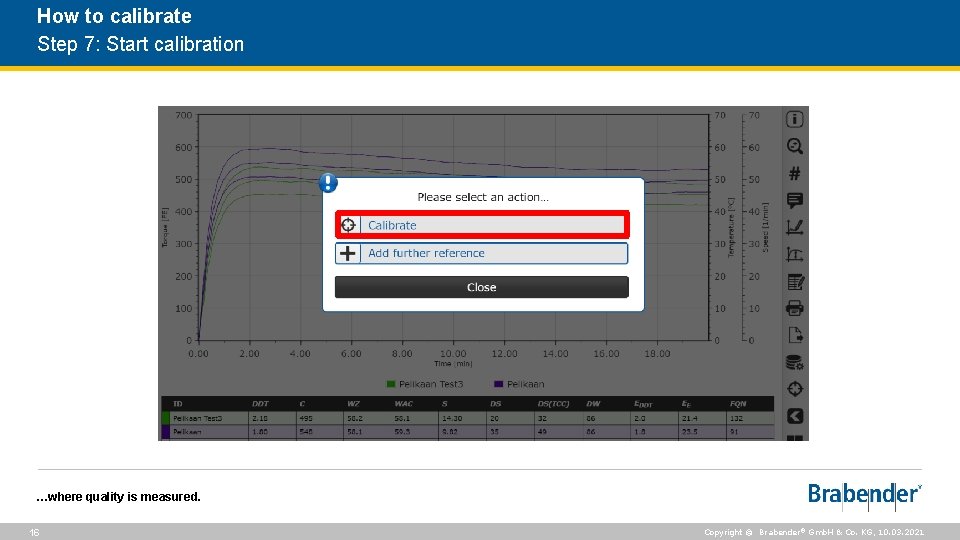Image resolution: width=960 pixels, height=540 pixels.
Task: Click purple Pelikaan legend swatch
Action: click(x=498, y=384)
